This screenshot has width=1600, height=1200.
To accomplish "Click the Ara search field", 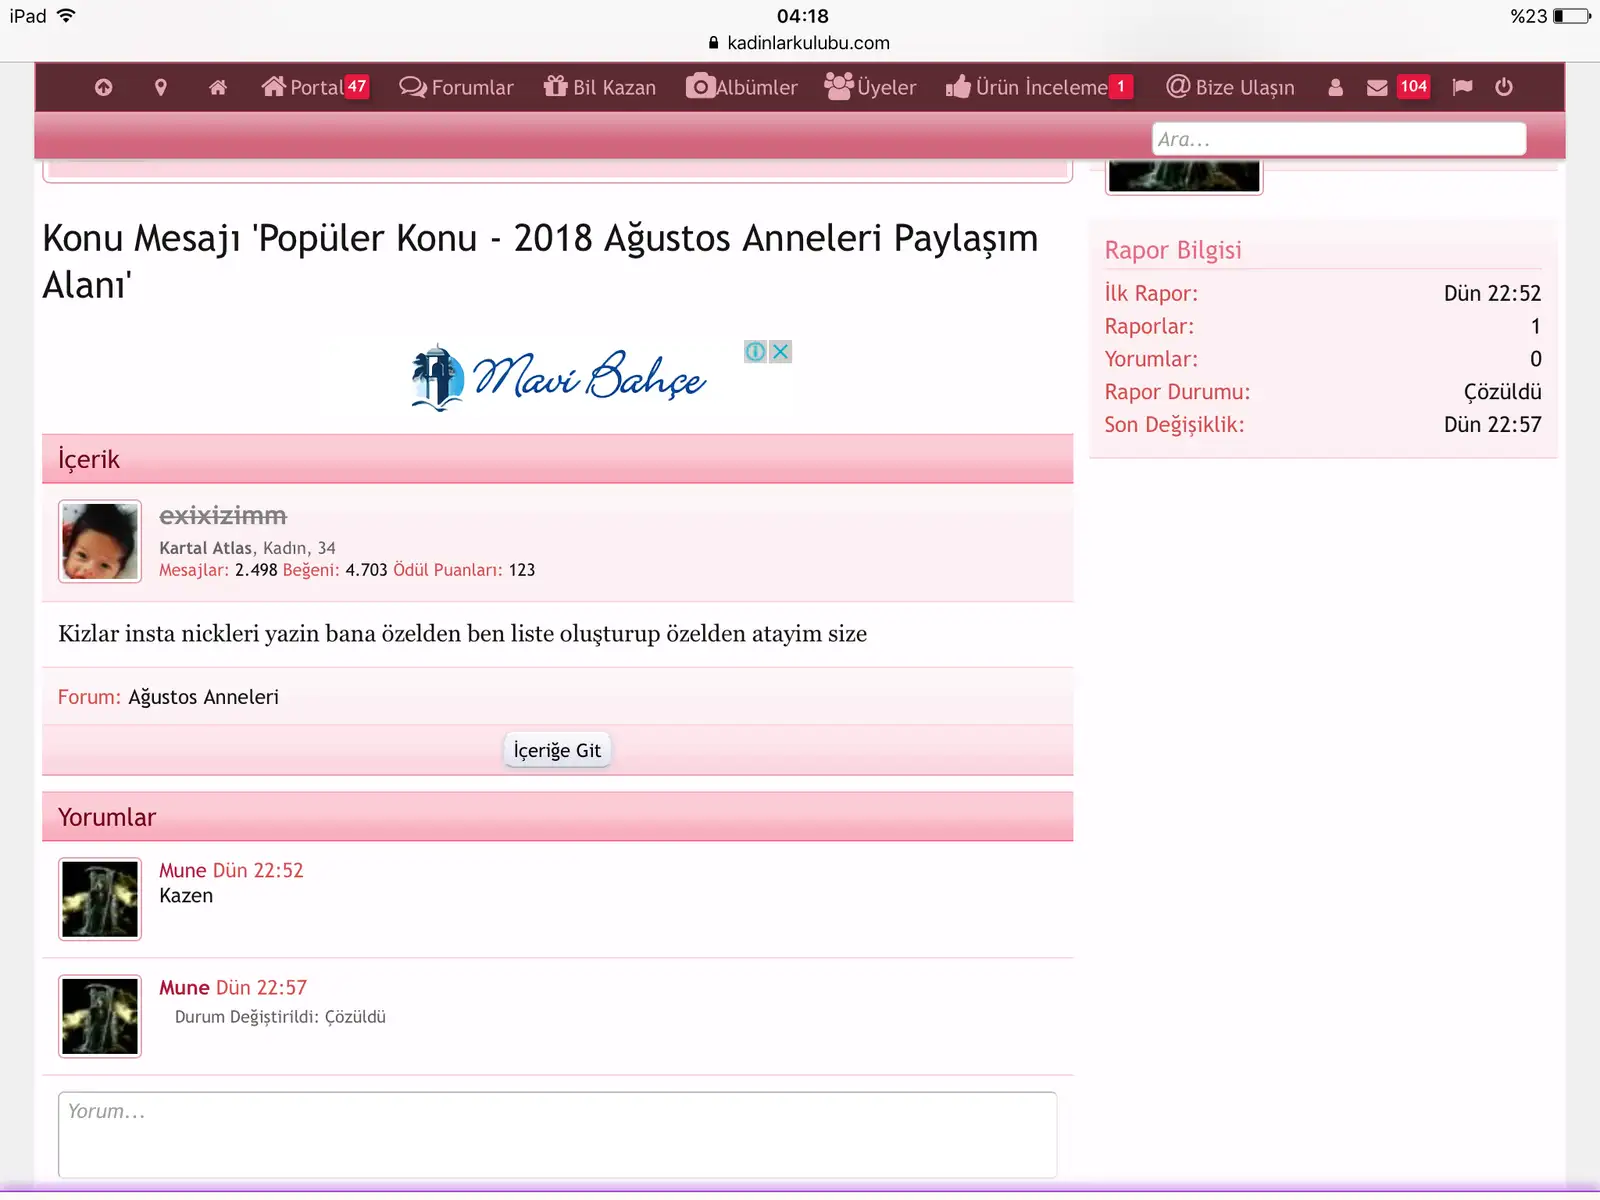I will point(1338,140).
